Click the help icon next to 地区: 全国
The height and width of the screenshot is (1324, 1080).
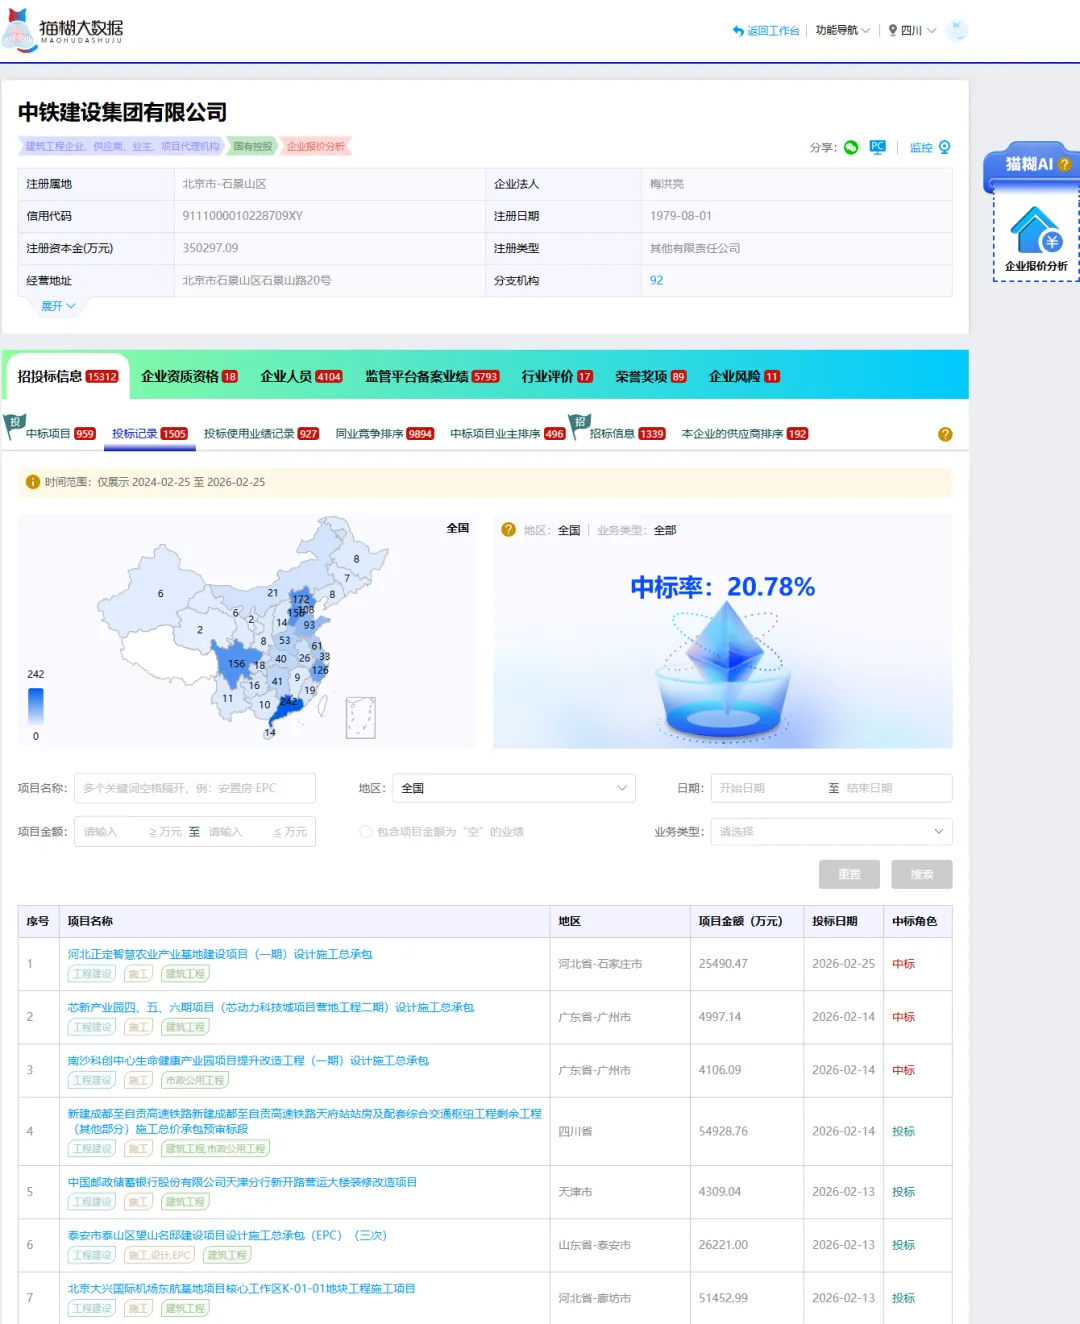[508, 530]
